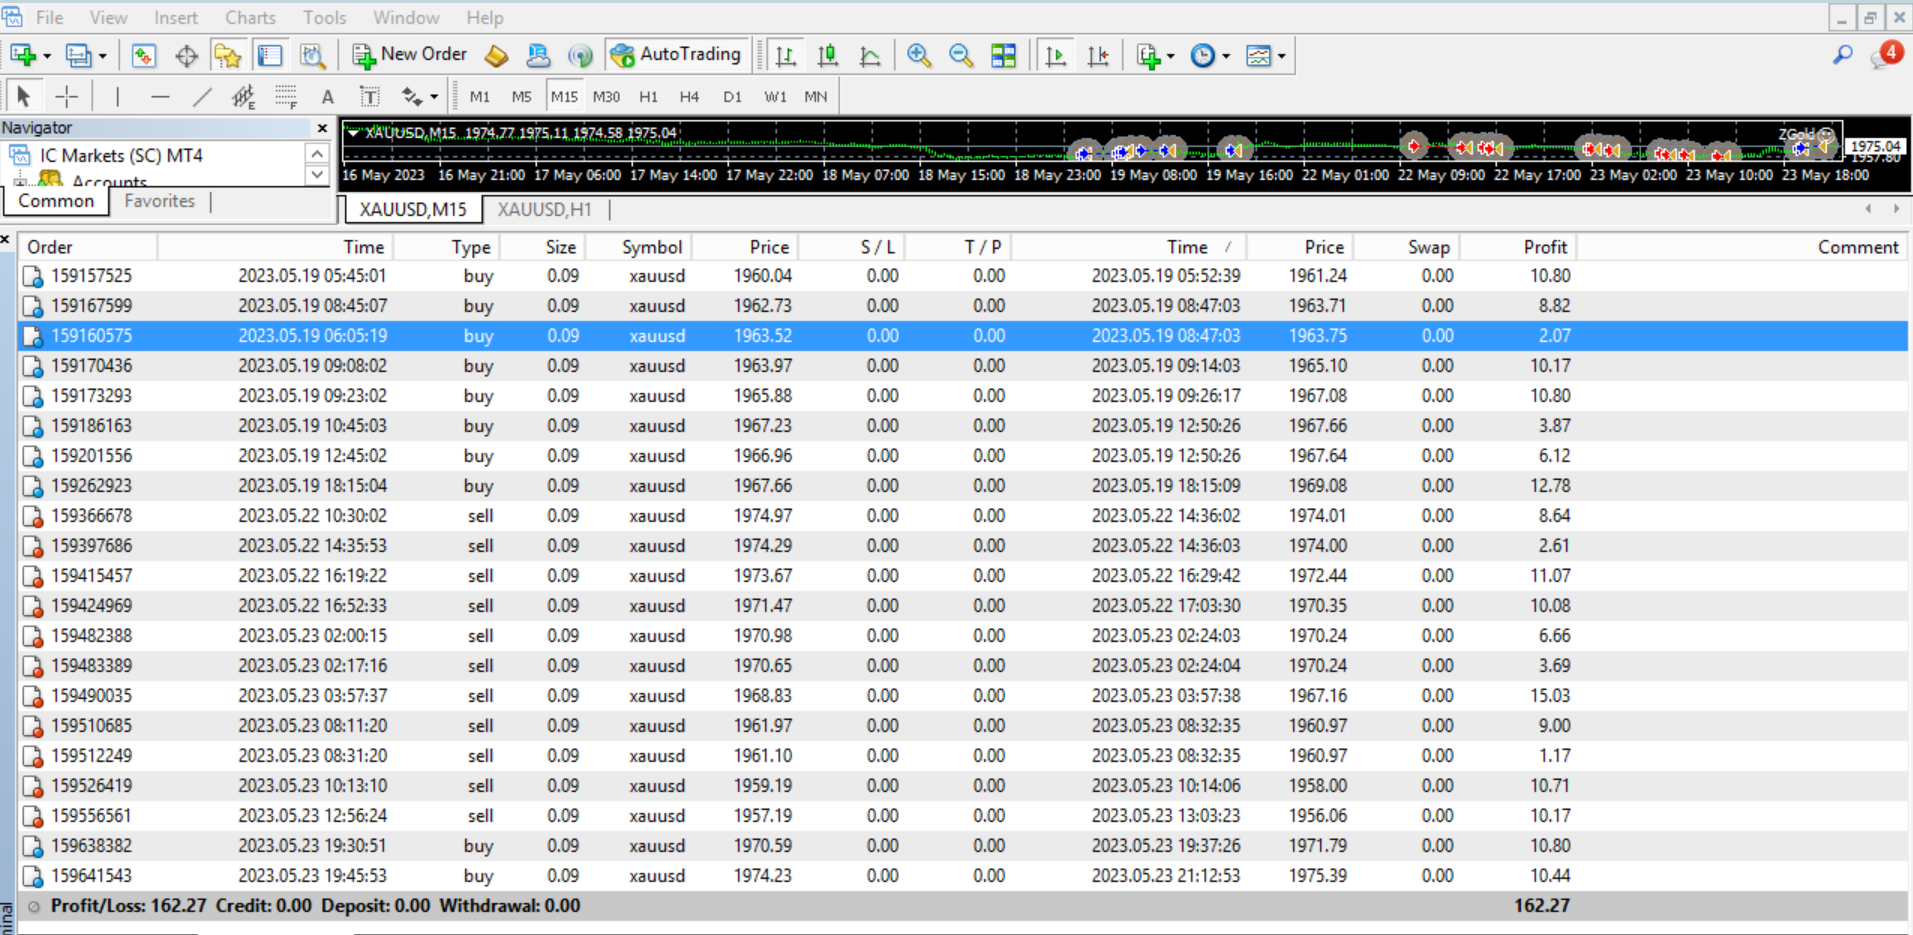Enable the H1 timeframe button

click(x=648, y=97)
